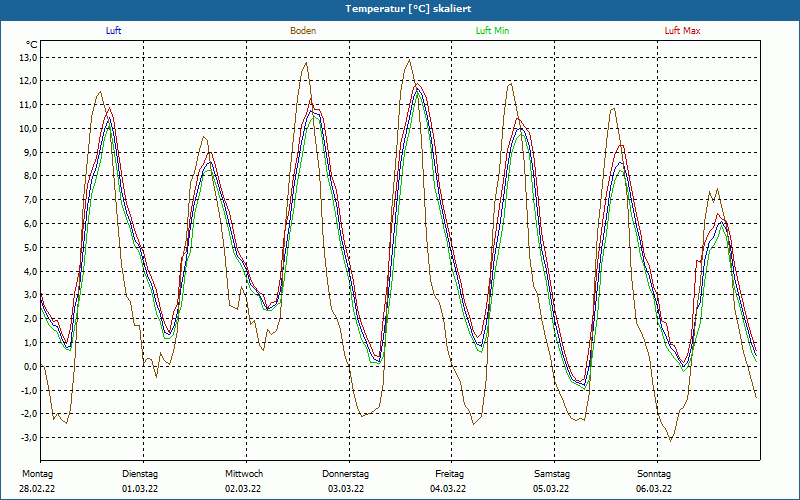
Task: Select the '0,0' y-axis value
Action: [x=30, y=366]
